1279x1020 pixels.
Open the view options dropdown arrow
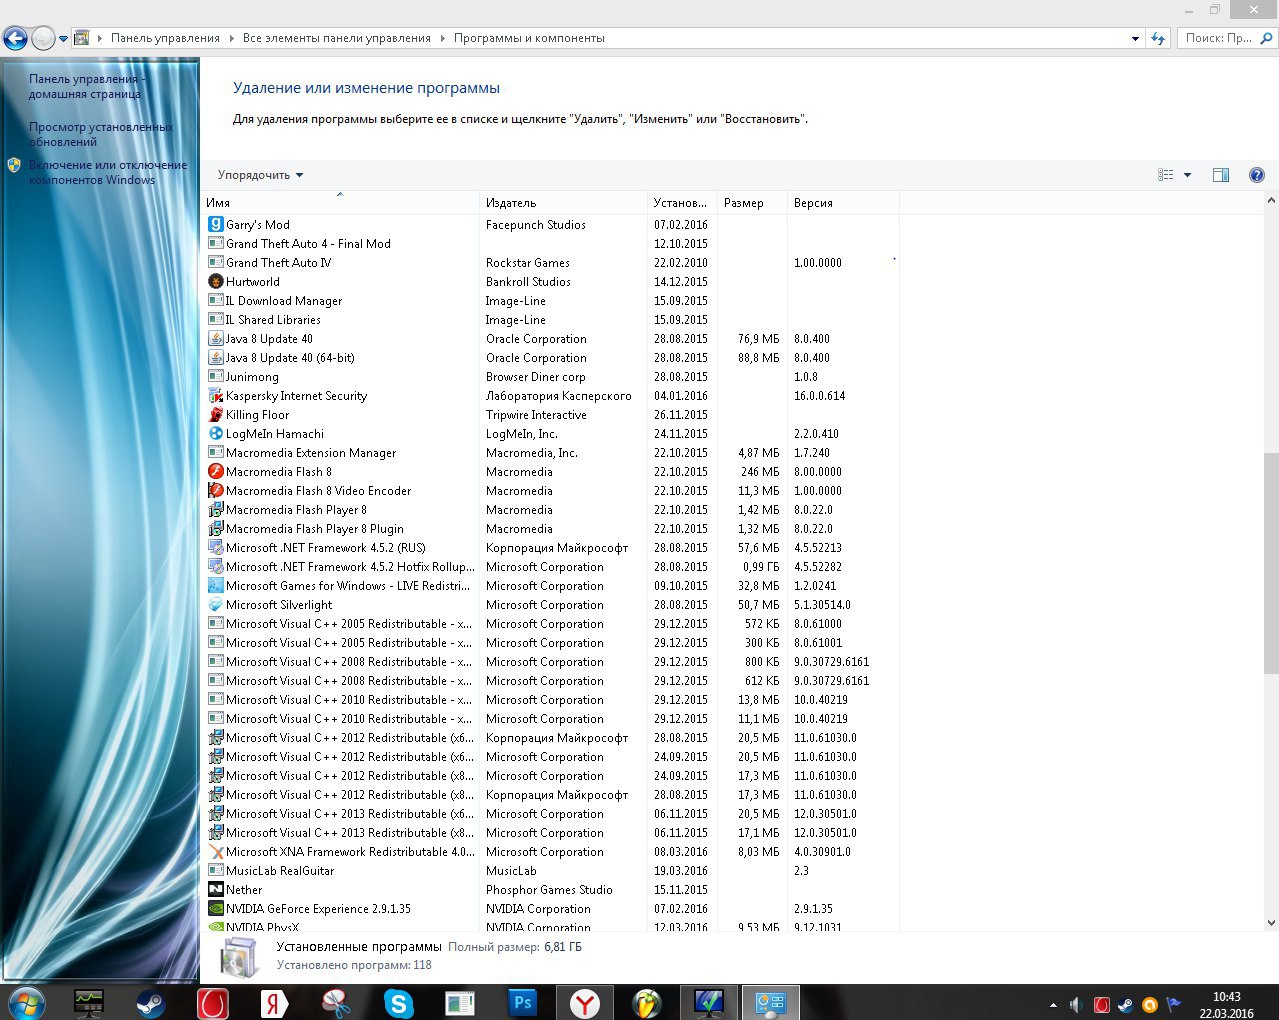1188,175
